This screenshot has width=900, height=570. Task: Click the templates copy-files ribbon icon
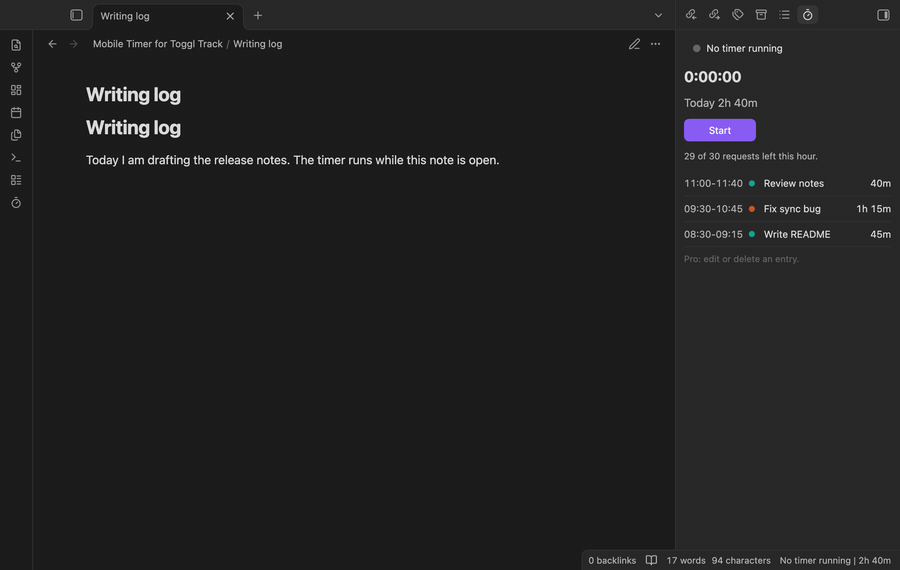coord(16,135)
